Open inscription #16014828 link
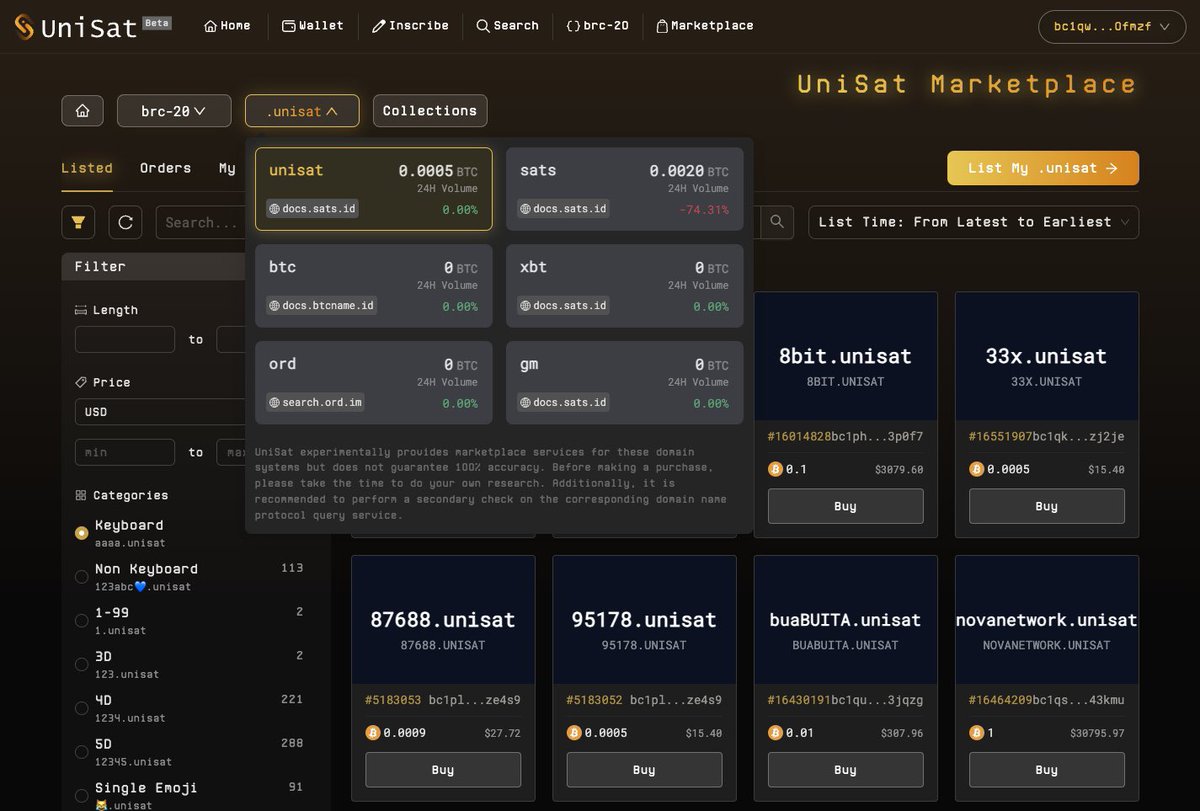Screen dimensions: 1200x811 coord(798,436)
